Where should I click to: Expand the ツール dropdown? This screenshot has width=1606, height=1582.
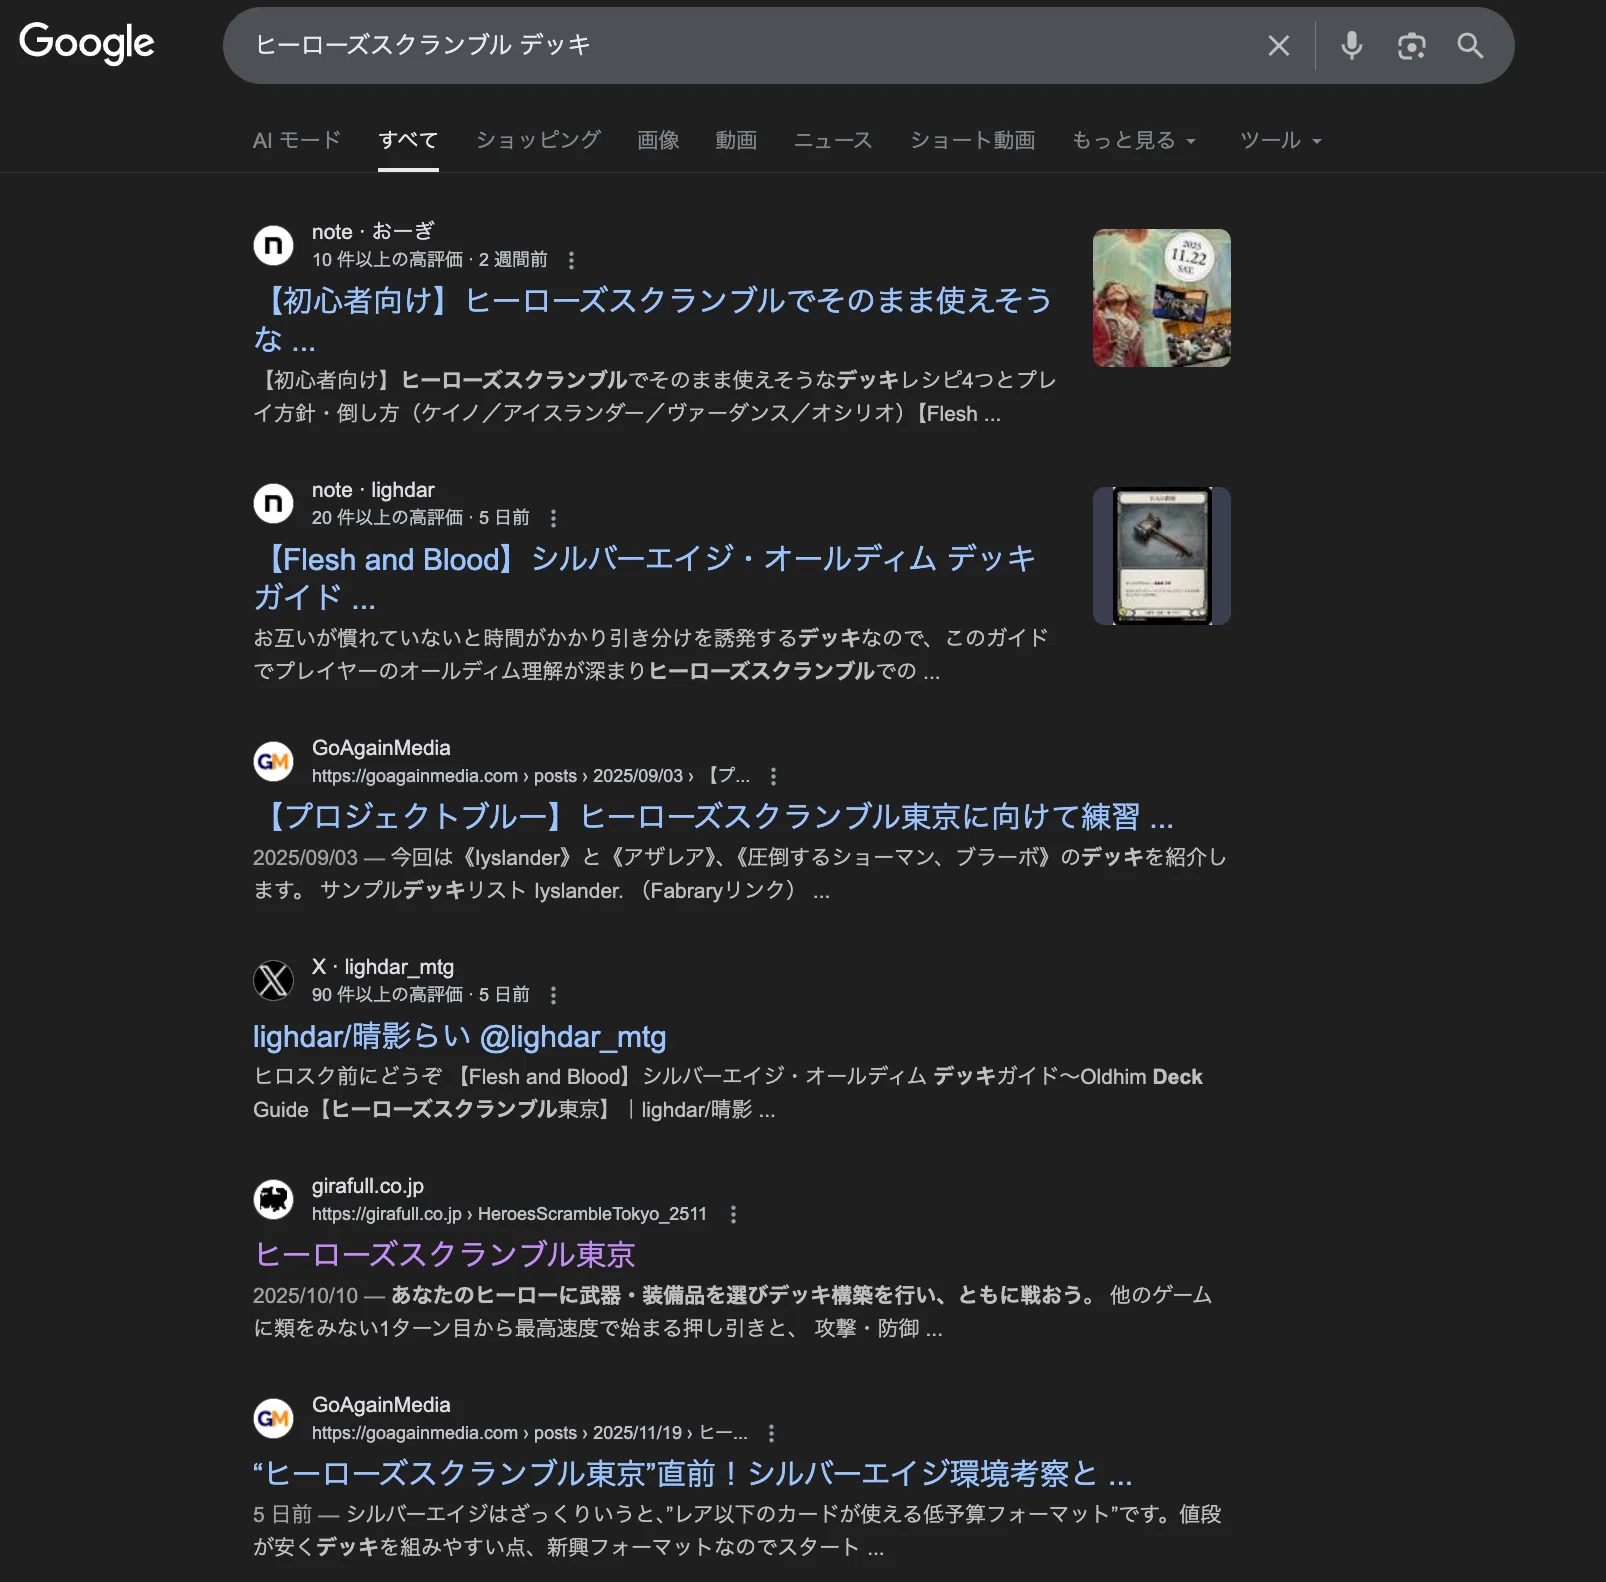point(1281,140)
